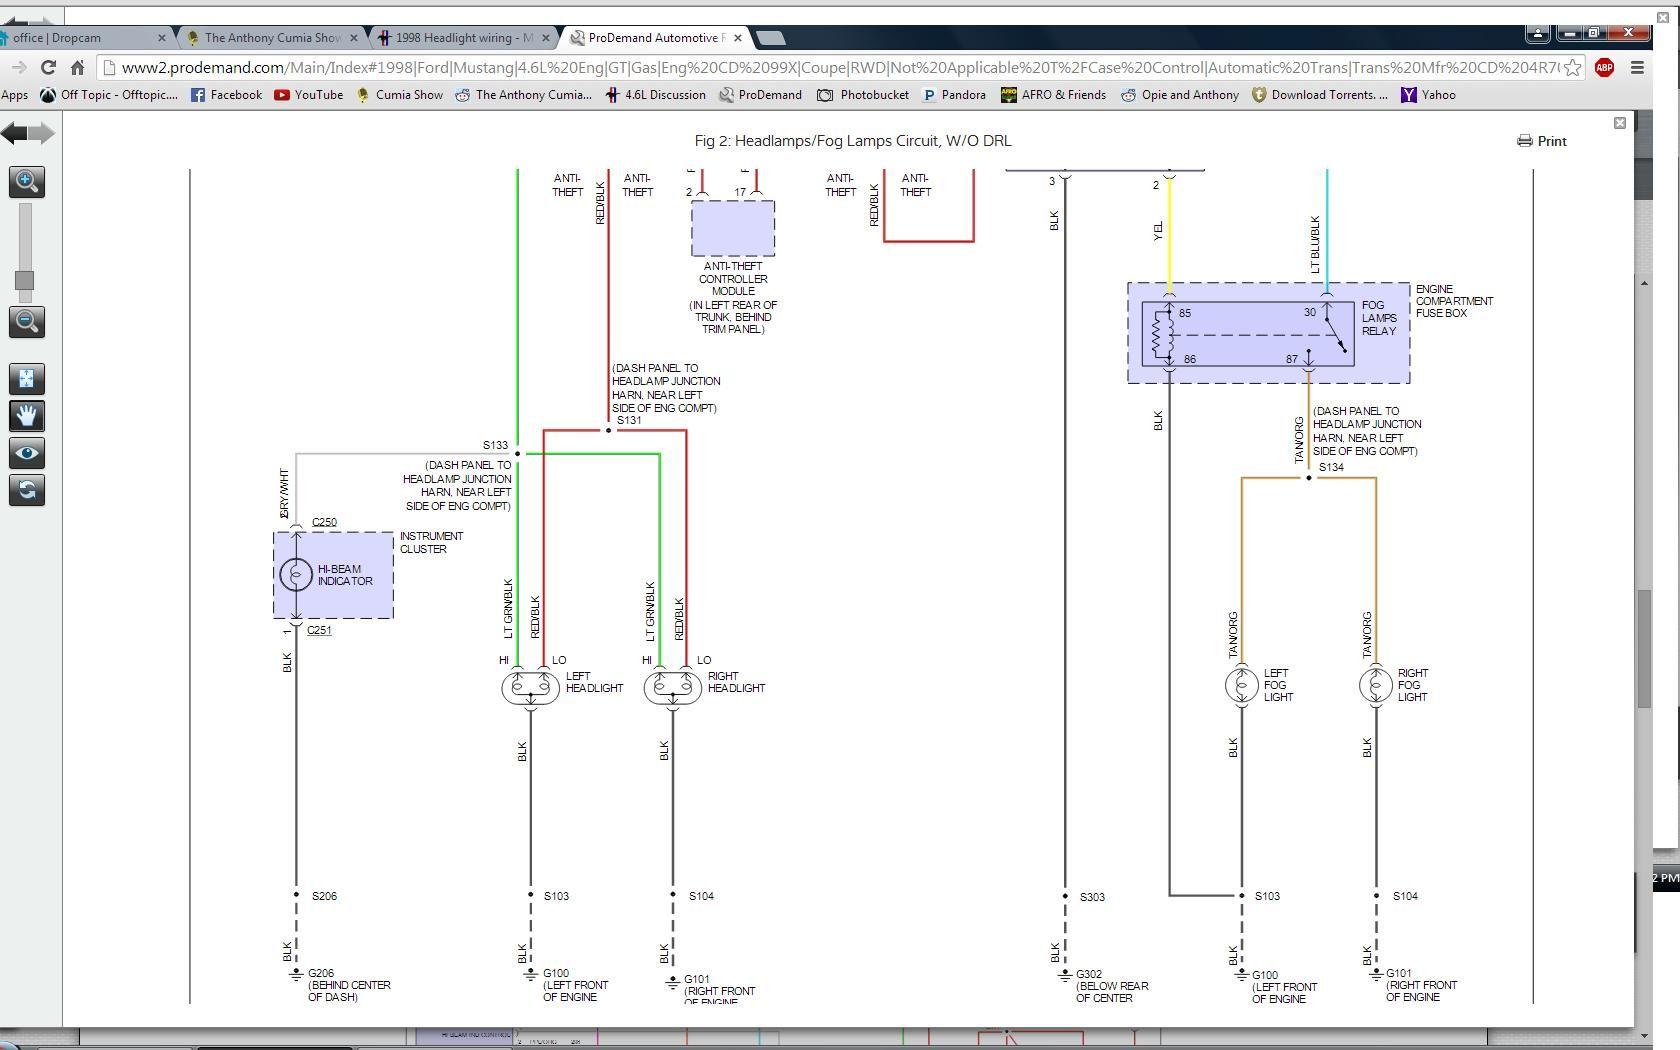Click the zoom level slider handle

[x=25, y=281]
